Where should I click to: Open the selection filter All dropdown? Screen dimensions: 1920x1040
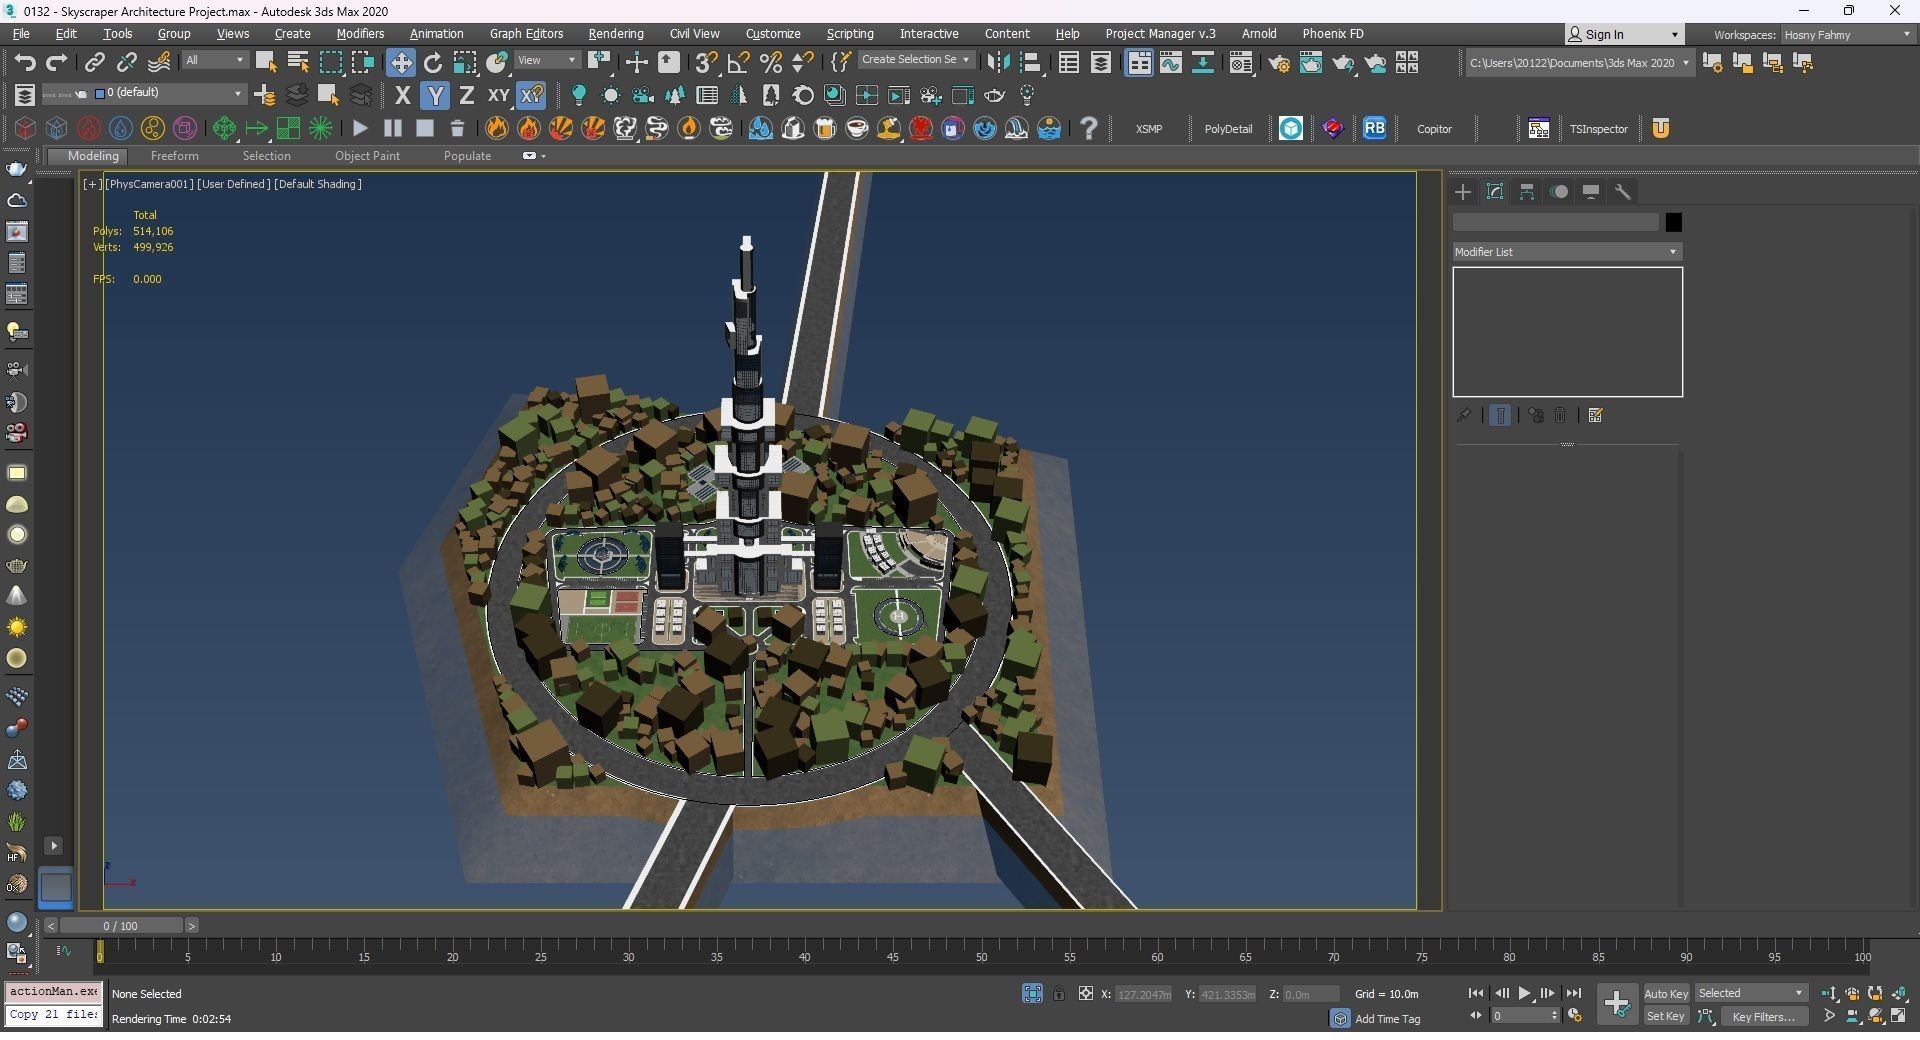tap(214, 60)
